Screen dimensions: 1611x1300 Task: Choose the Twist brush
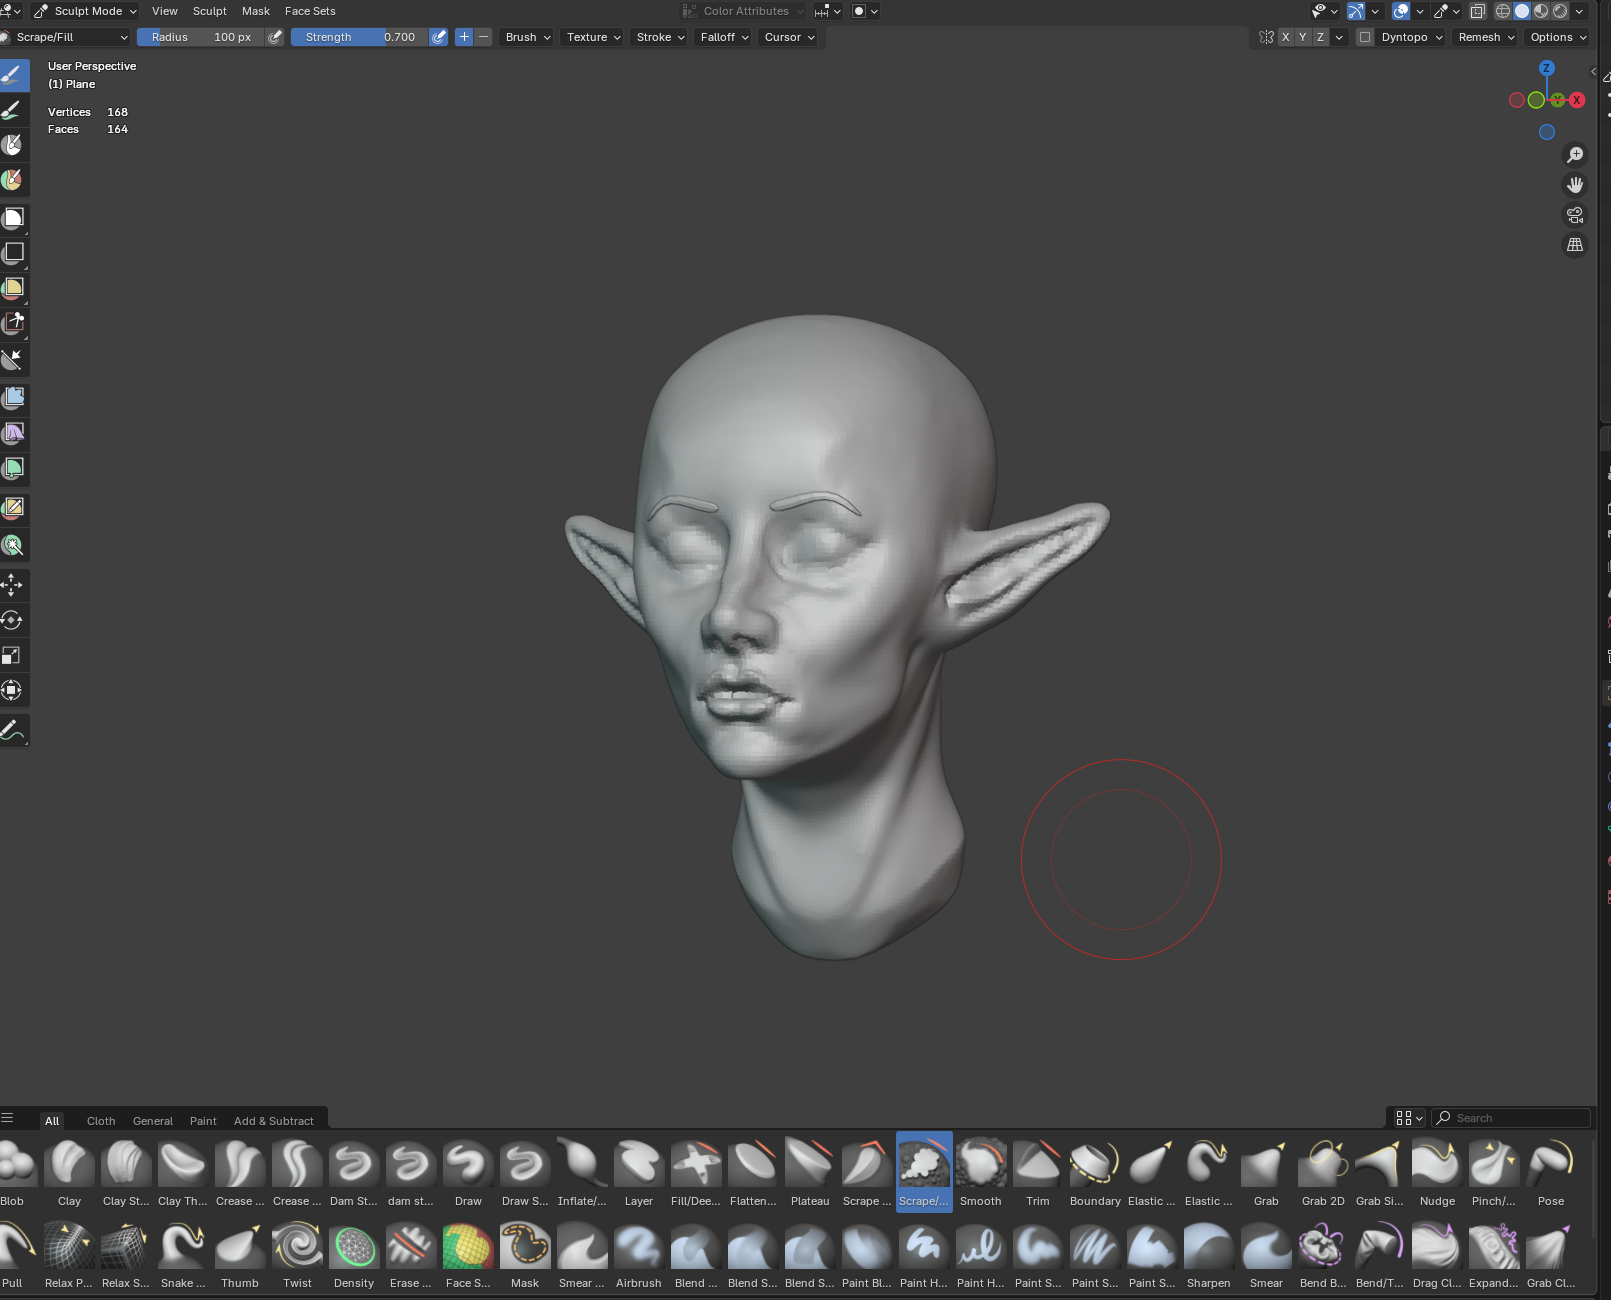[297, 1254]
